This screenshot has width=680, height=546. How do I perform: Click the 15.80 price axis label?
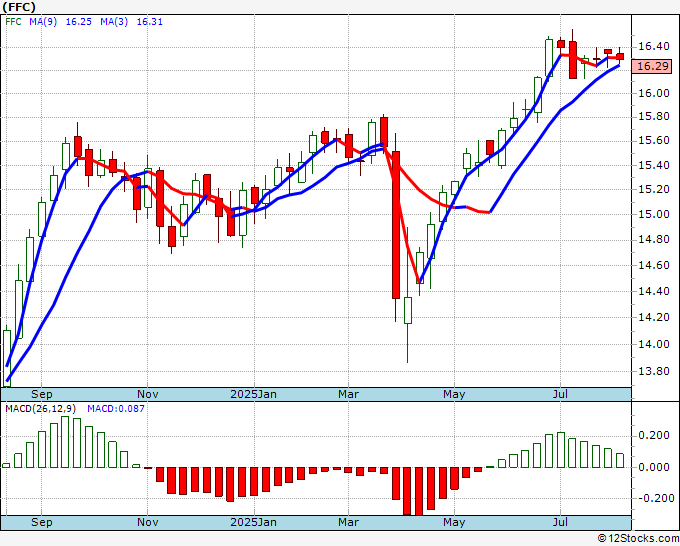pyautogui.click(x=654, y=117)
